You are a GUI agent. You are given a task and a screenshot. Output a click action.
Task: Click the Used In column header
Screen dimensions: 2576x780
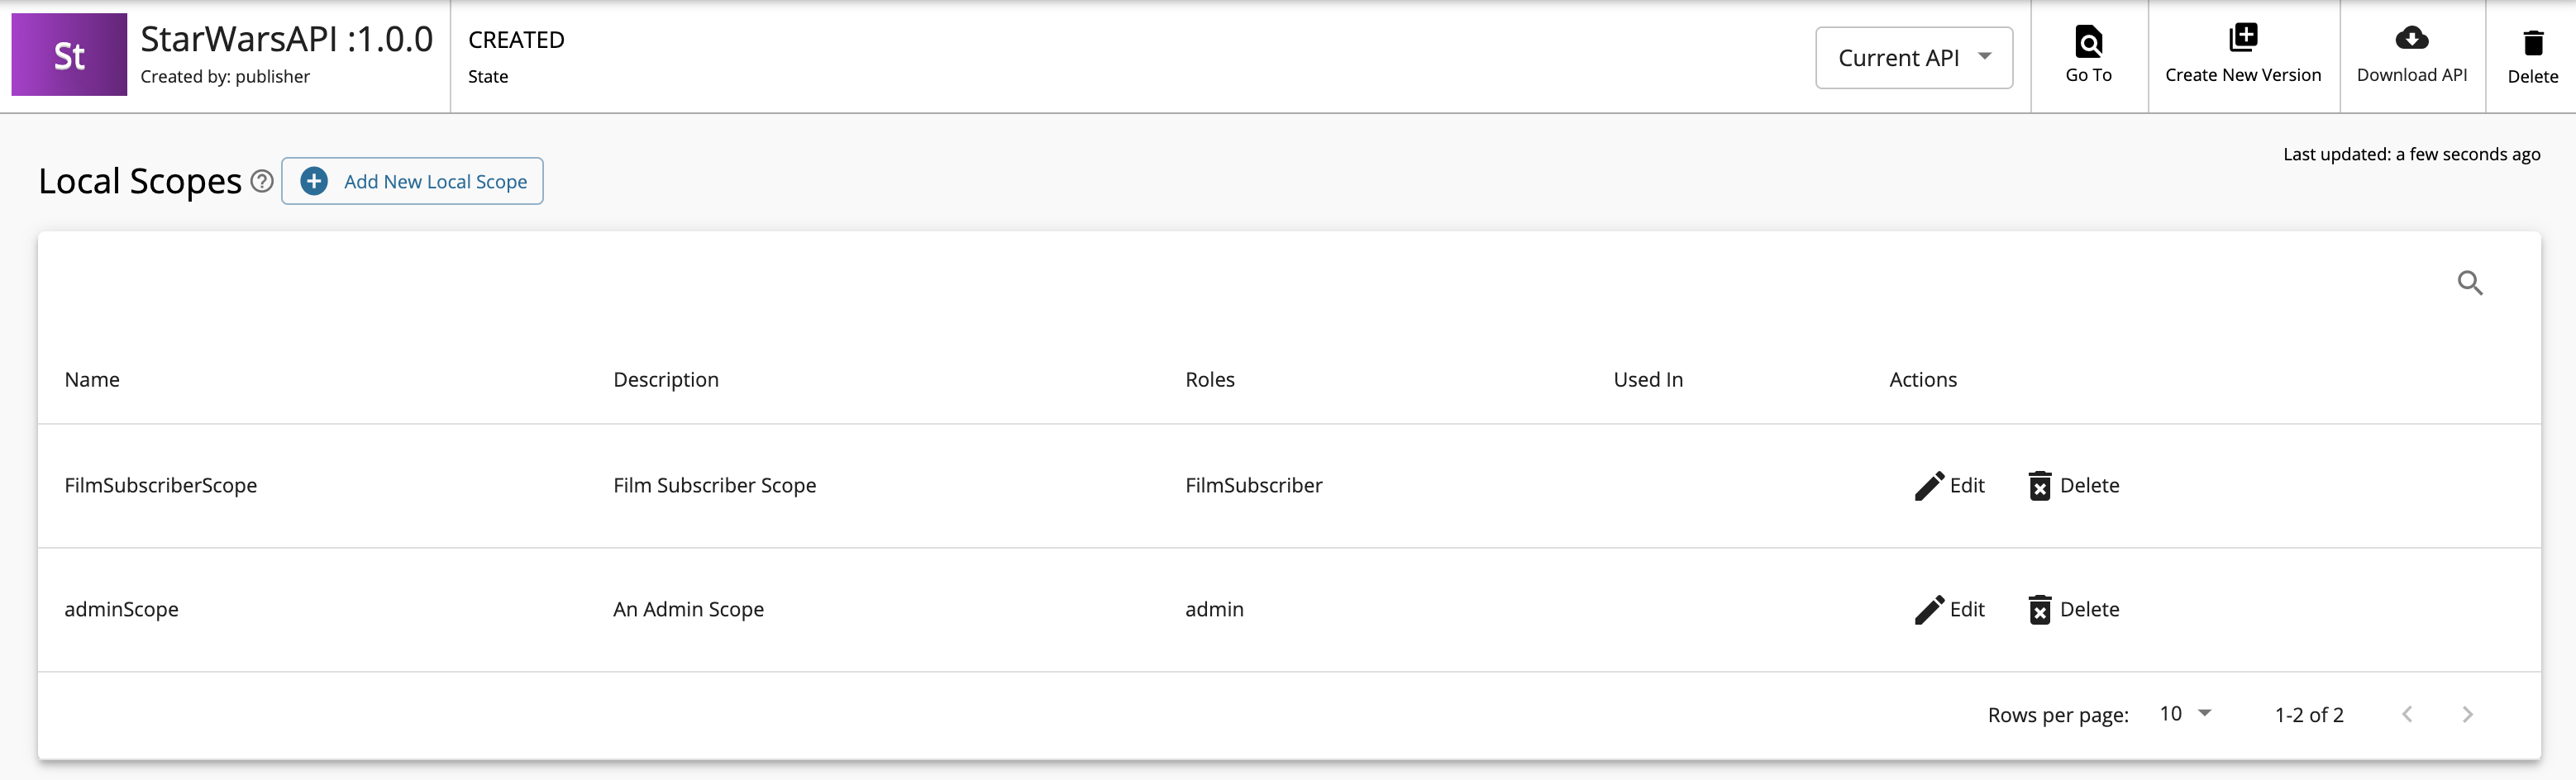pyautogui.click(x=1647, y=380)
